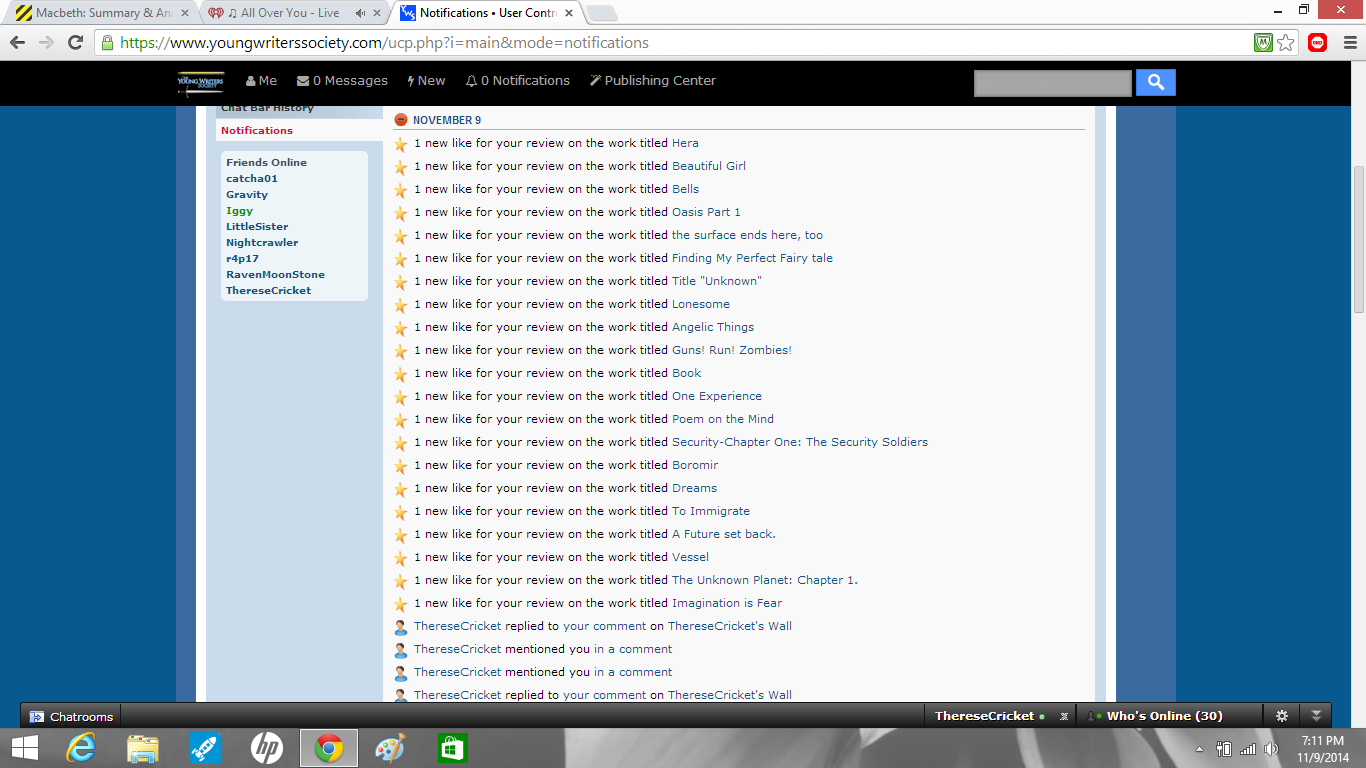Open friend Iggy's profile
1366x768 pixels.
pyautogui.click(x=239, y=211)
